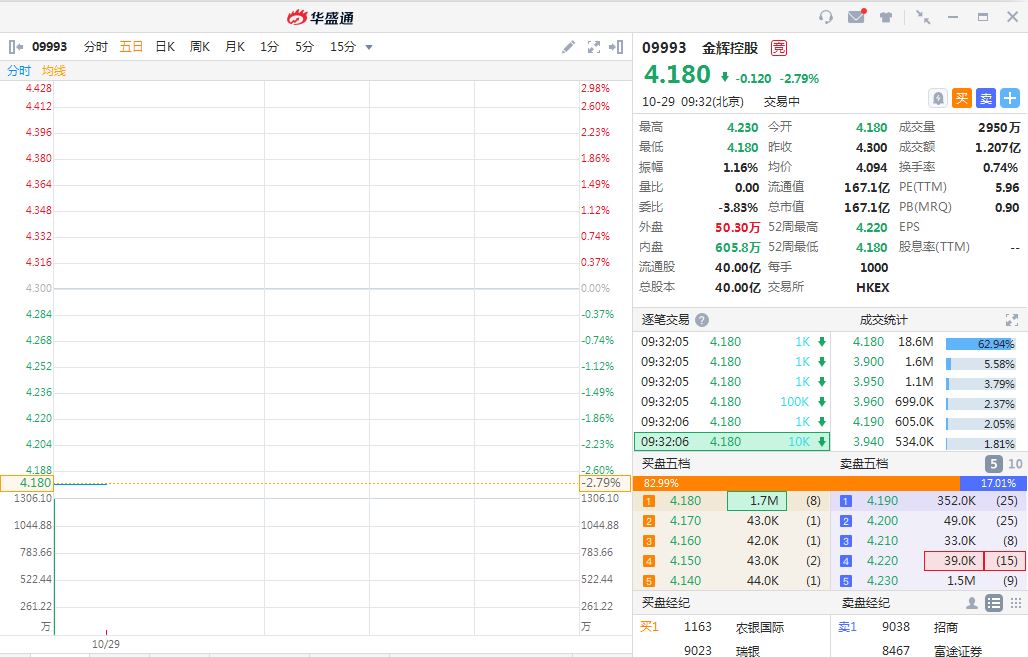Open the messages envelope icon
This screenshot has width=1028, height=657.
point(856,17)
